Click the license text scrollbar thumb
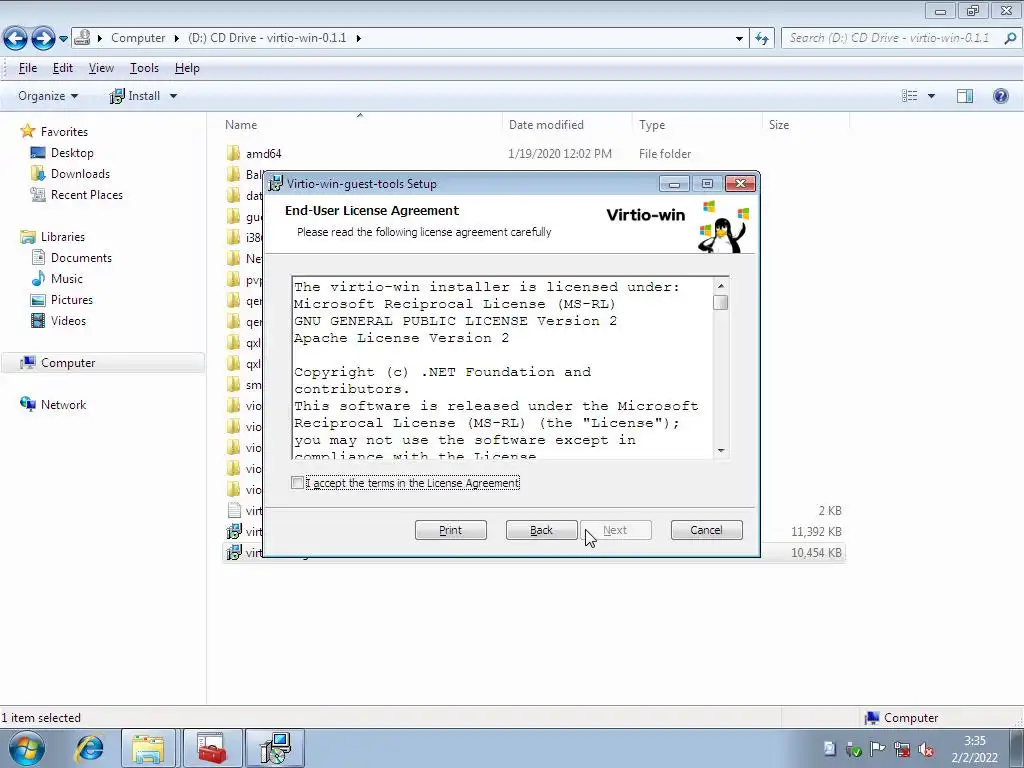 pos(720,302)
